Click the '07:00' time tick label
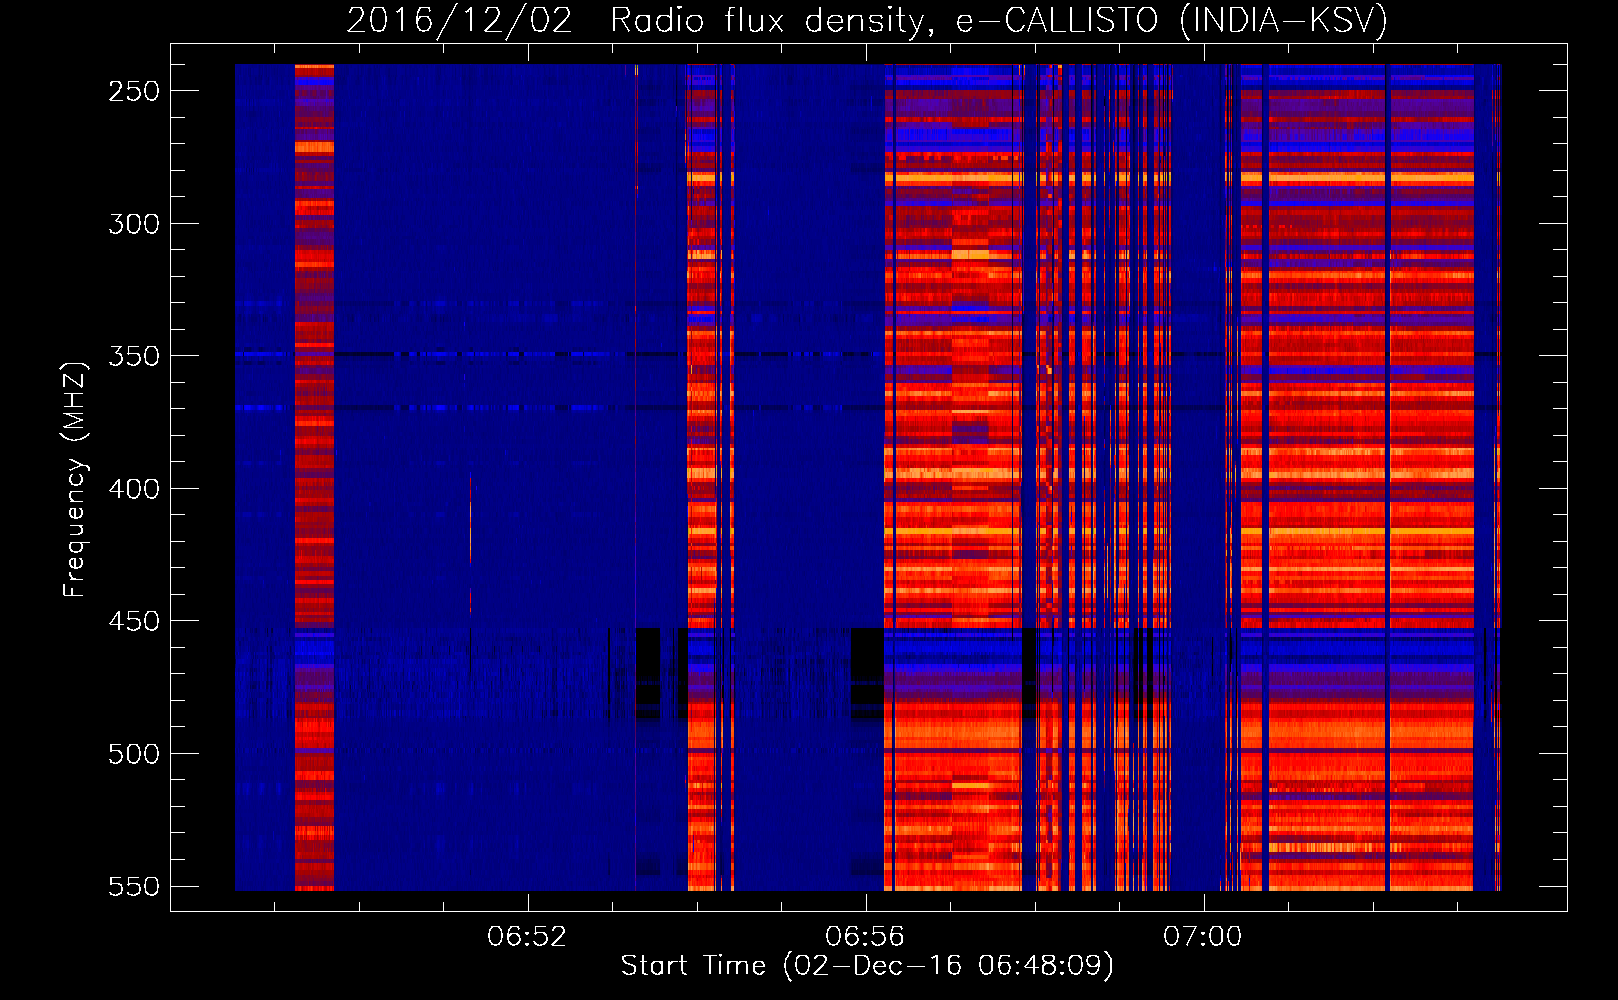 (1203, 937)
